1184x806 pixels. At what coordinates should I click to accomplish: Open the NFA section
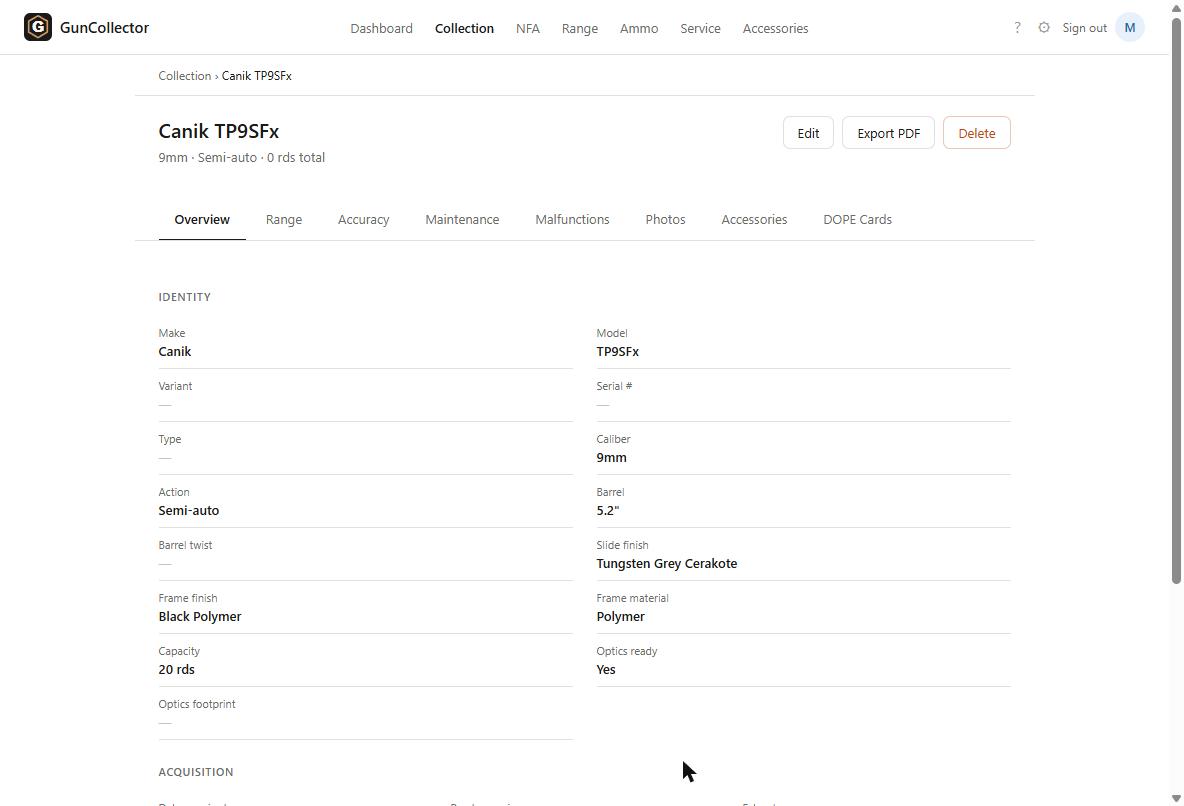tap(528, 28)
